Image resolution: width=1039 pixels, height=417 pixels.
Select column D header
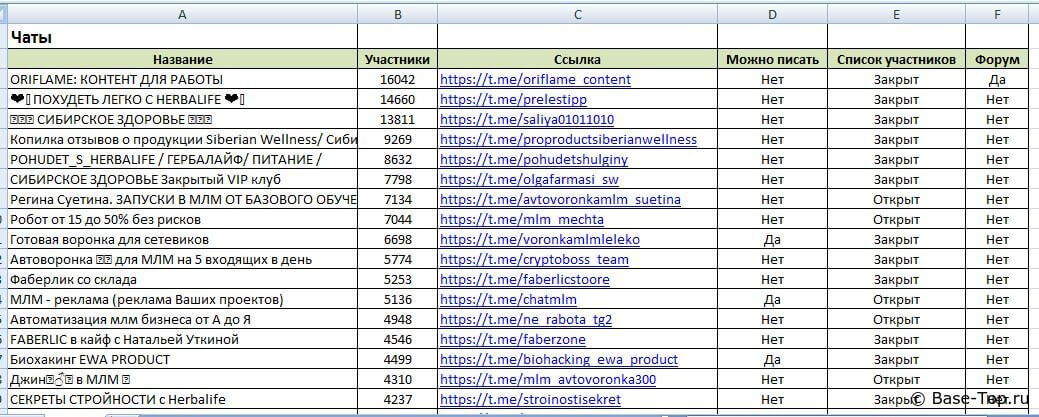(x=772, y=13)
